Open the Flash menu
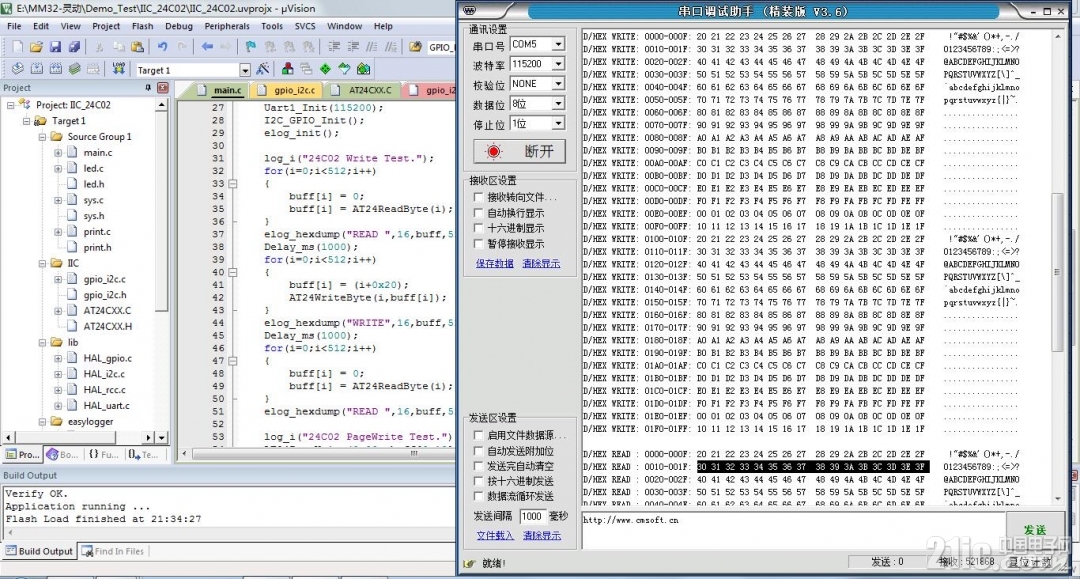The width and height of the screenshot is (1080, 579). pyautogui.click(x=143, y=26)
